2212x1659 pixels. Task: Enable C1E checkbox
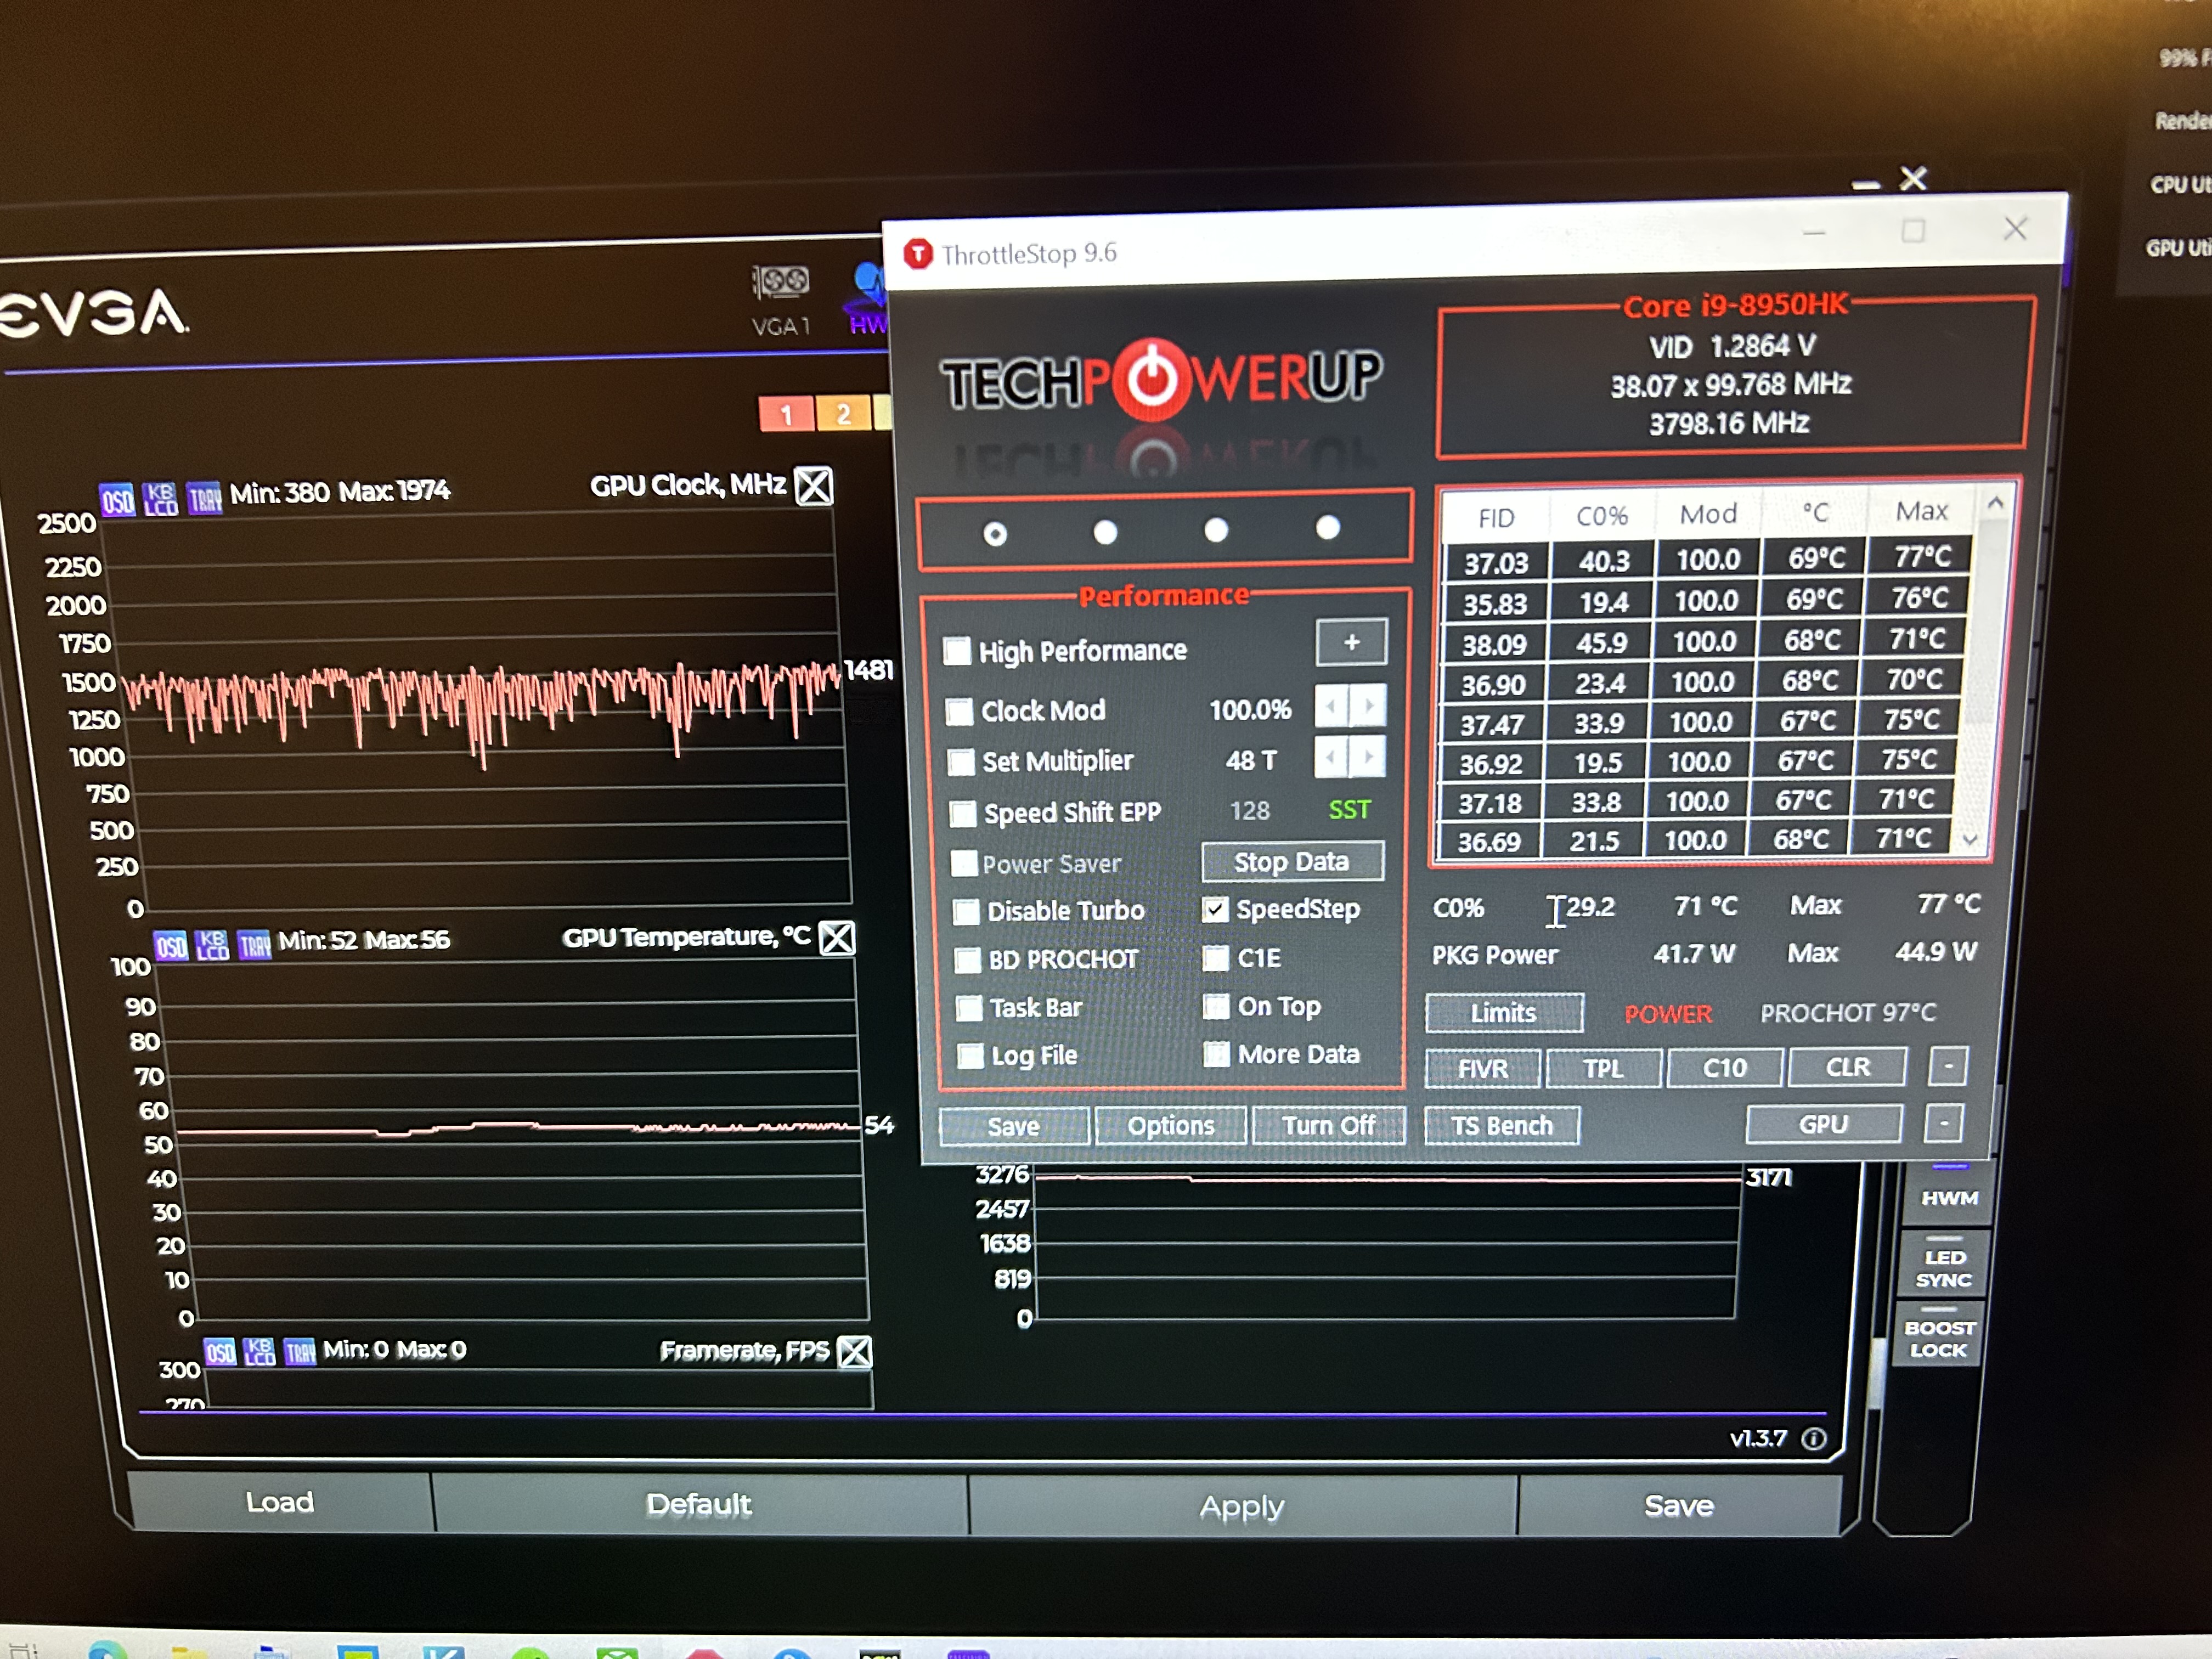tap(1216, 958)
